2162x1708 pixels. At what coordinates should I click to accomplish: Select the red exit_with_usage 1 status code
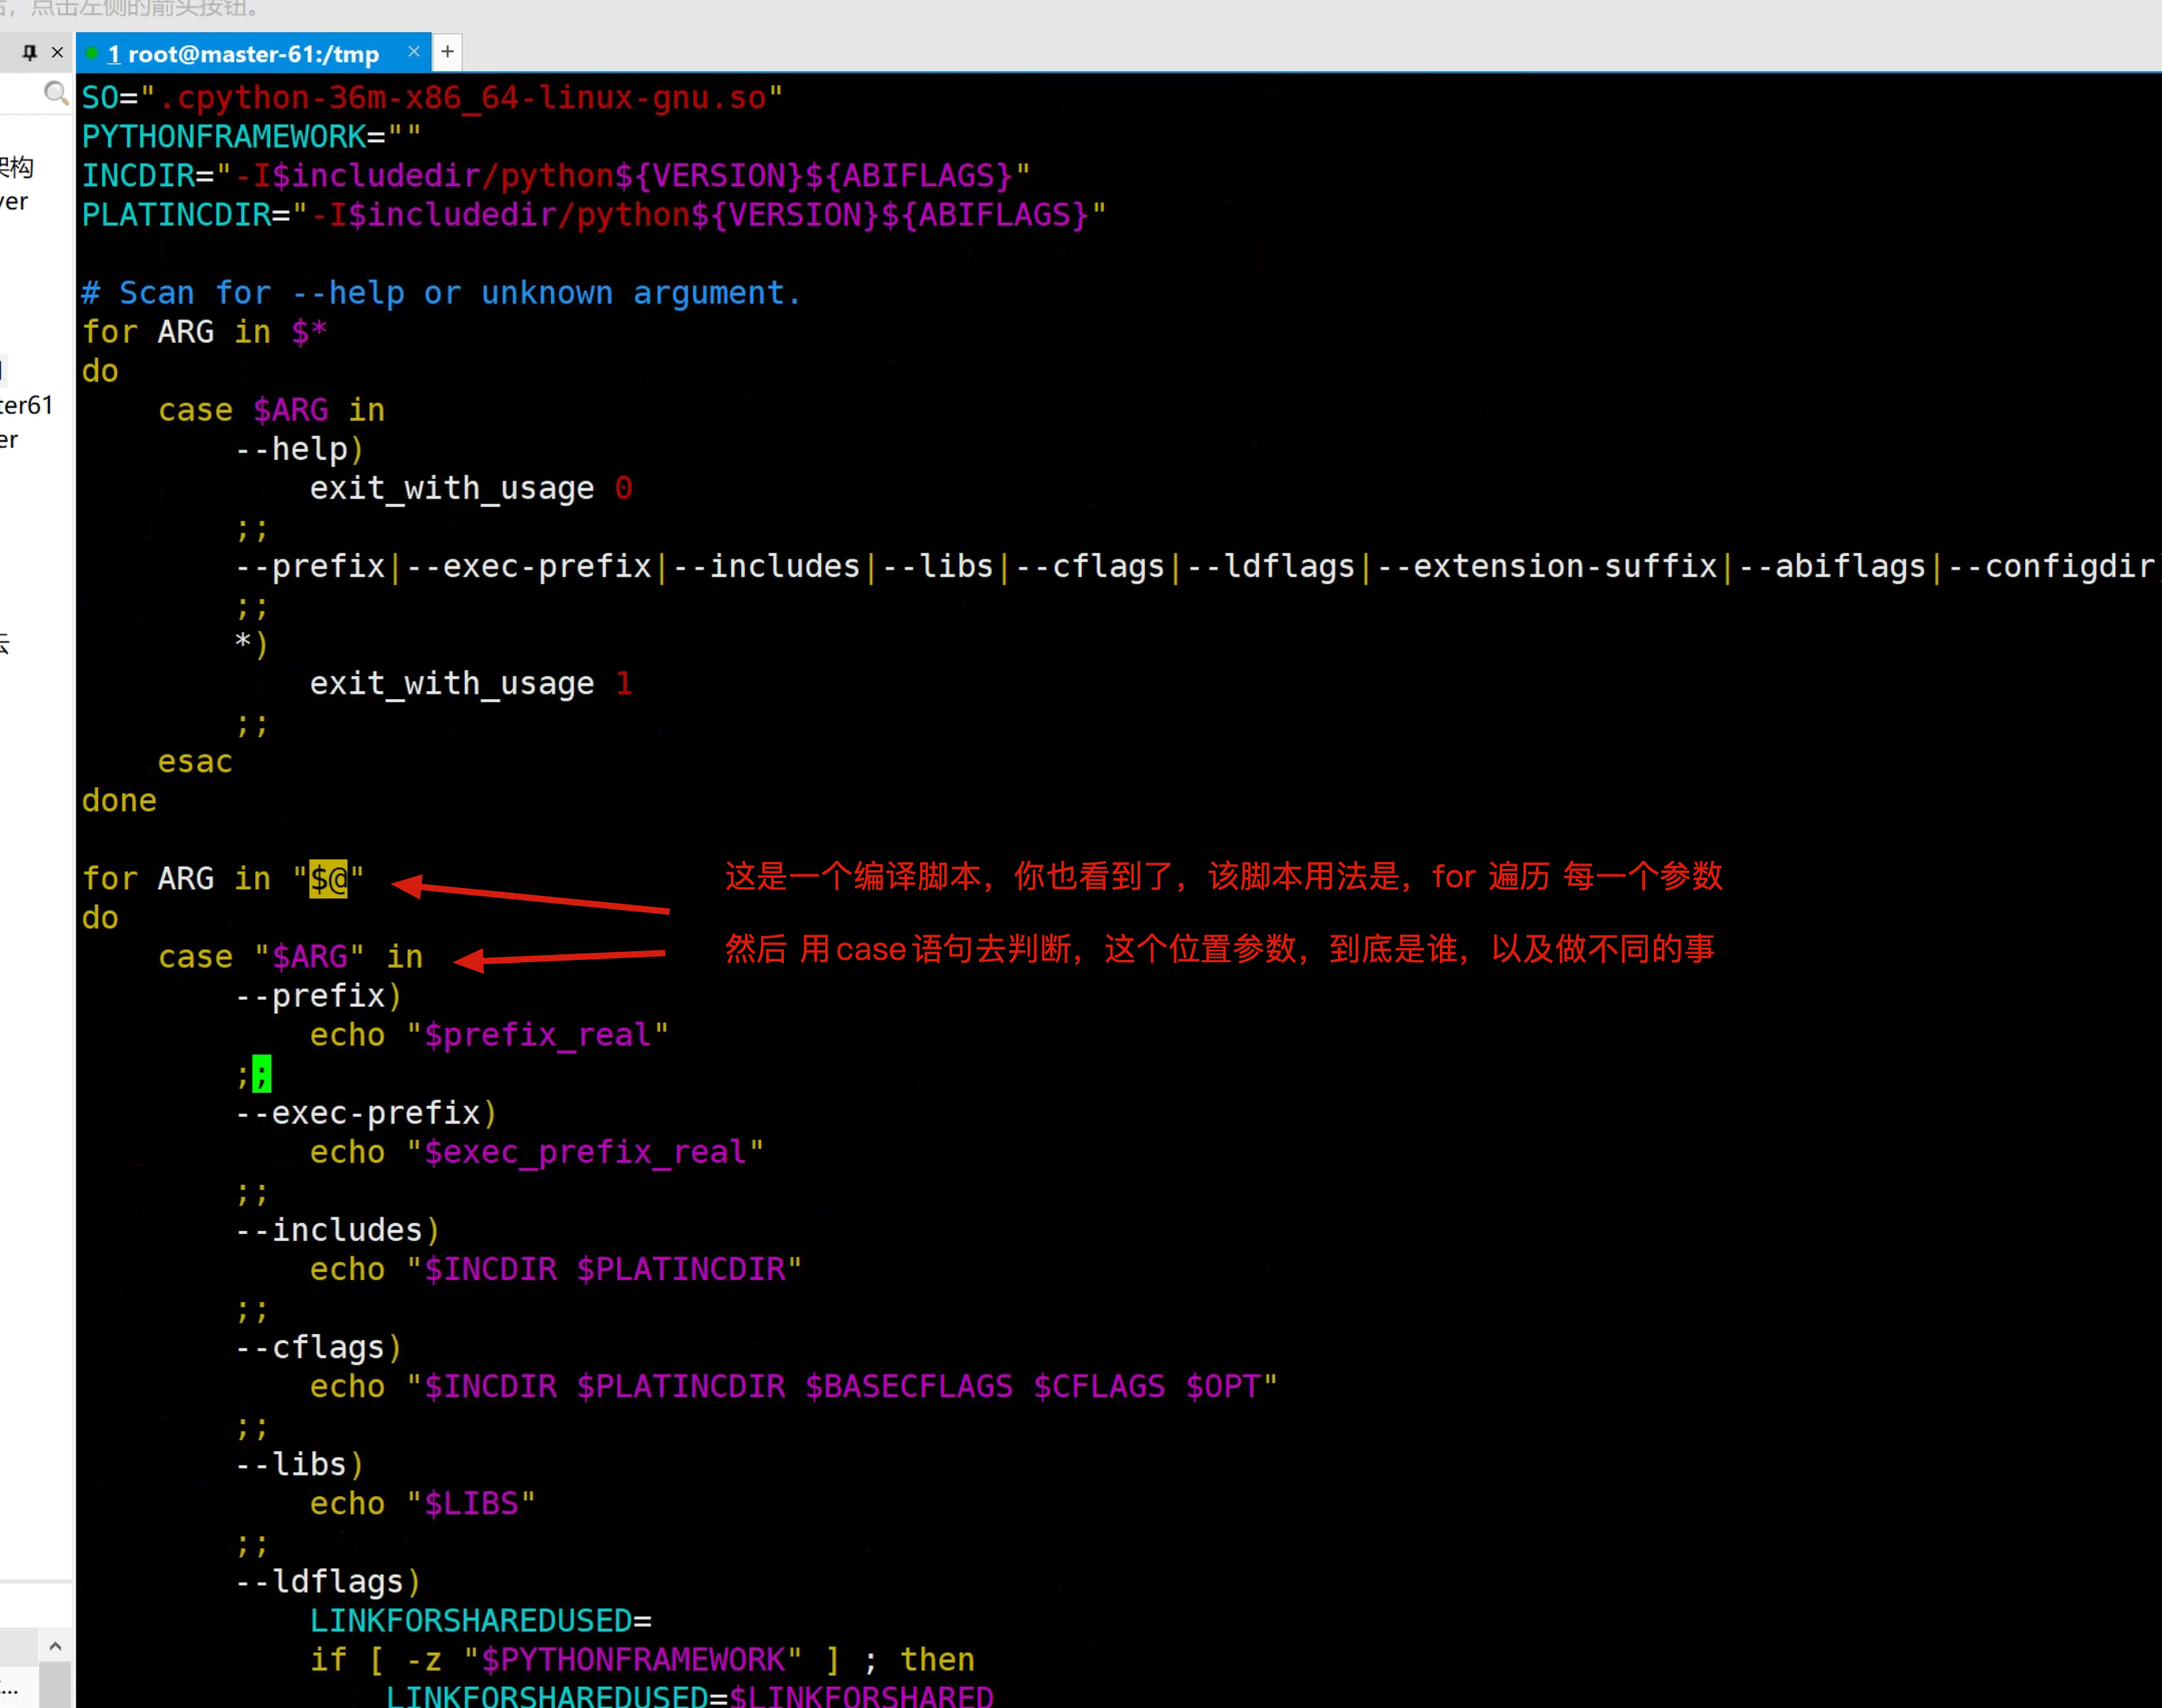click(x=624, y=683)
